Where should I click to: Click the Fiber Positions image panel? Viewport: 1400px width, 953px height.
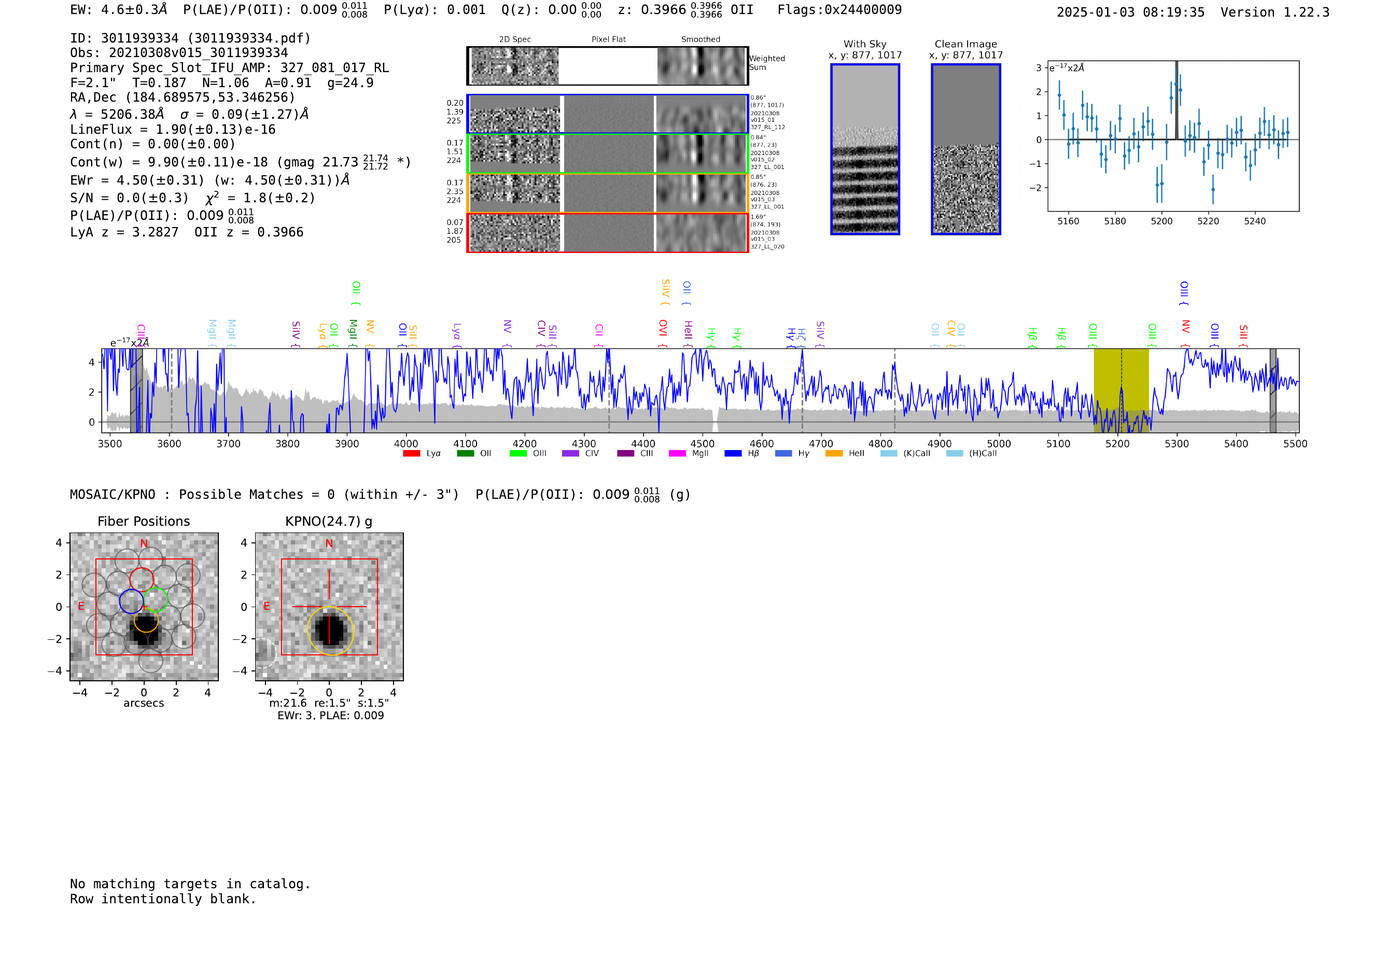[144, 607]
